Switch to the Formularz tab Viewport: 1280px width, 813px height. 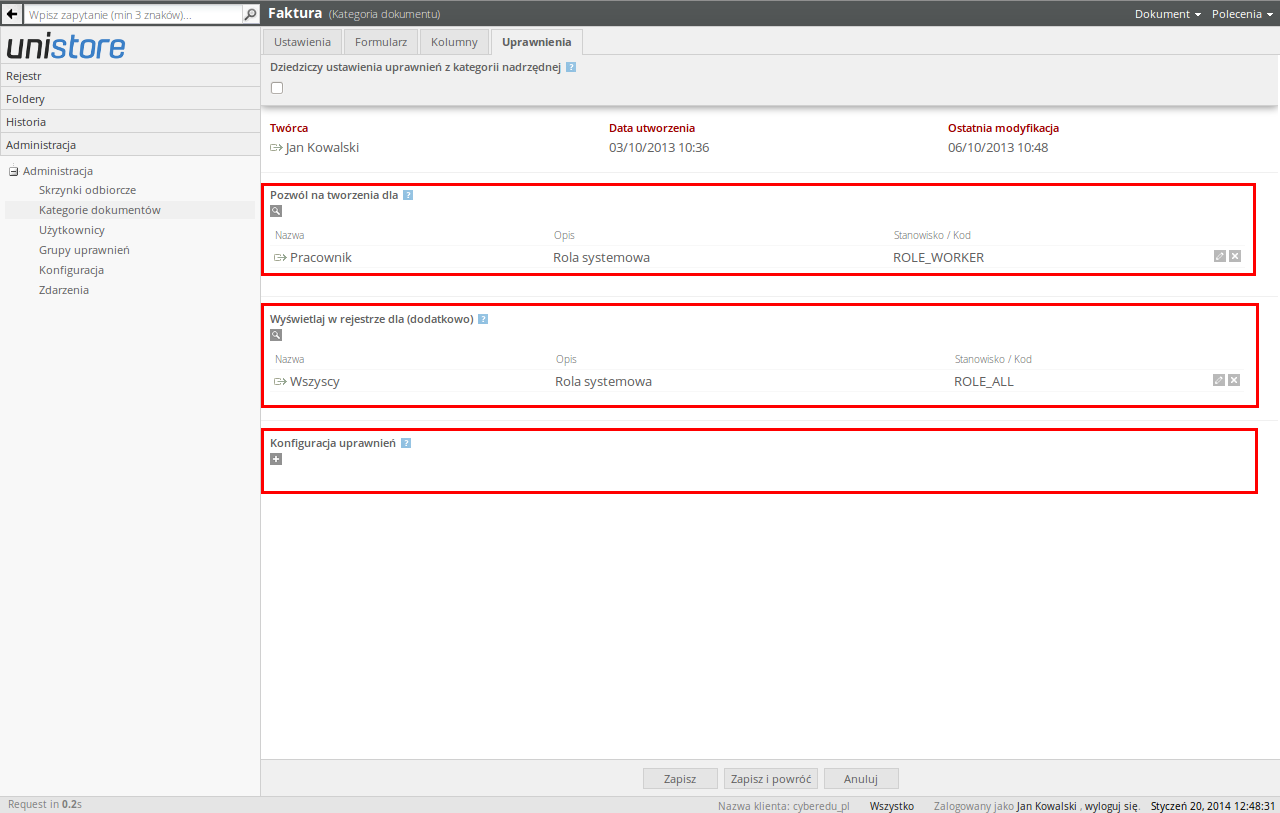[381, 42]
